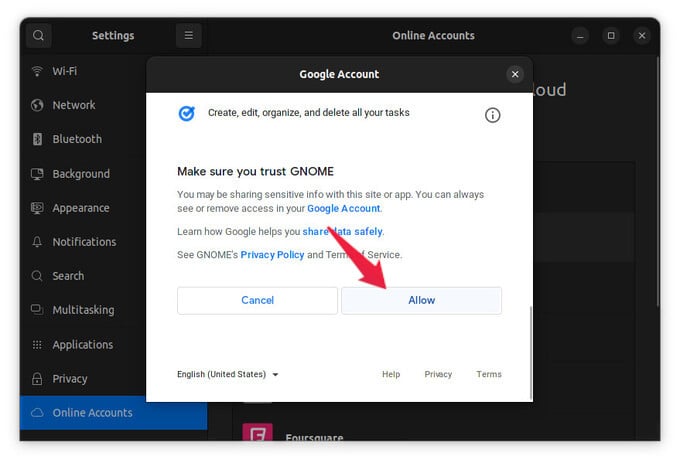Select Network in the sidebar
Image resolution: width=680 pixels, height=463 pixels.
[x=82, y=105]
